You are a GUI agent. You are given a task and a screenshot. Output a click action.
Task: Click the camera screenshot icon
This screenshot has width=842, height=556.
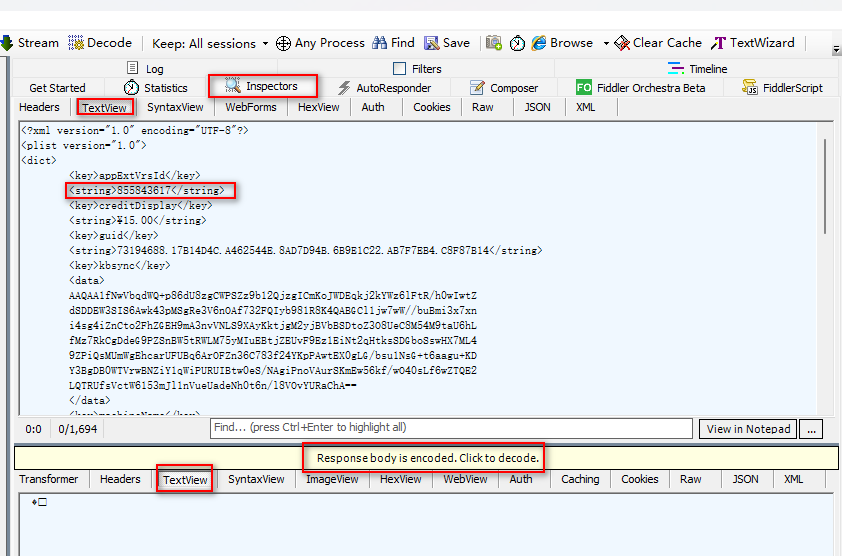pos(493,43)
